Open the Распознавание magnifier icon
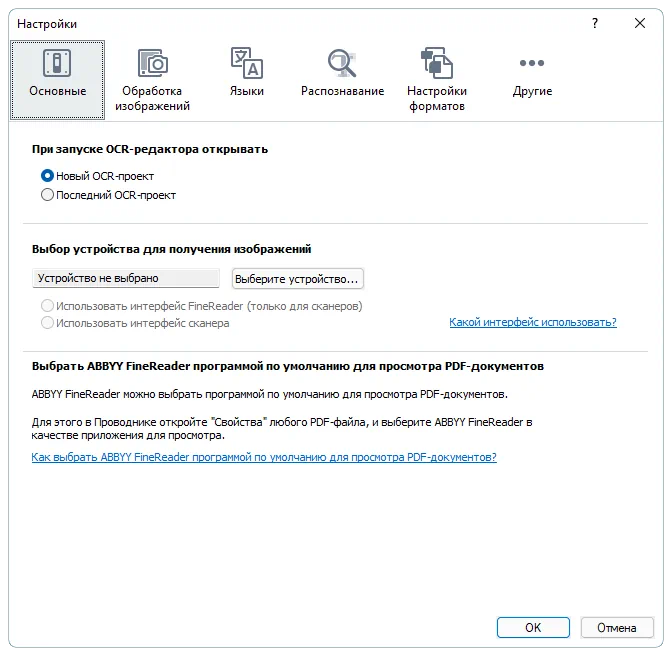Image resolution: width=671 pixels, height=656 pixels. pyautogui.click(x=342, y=63)
